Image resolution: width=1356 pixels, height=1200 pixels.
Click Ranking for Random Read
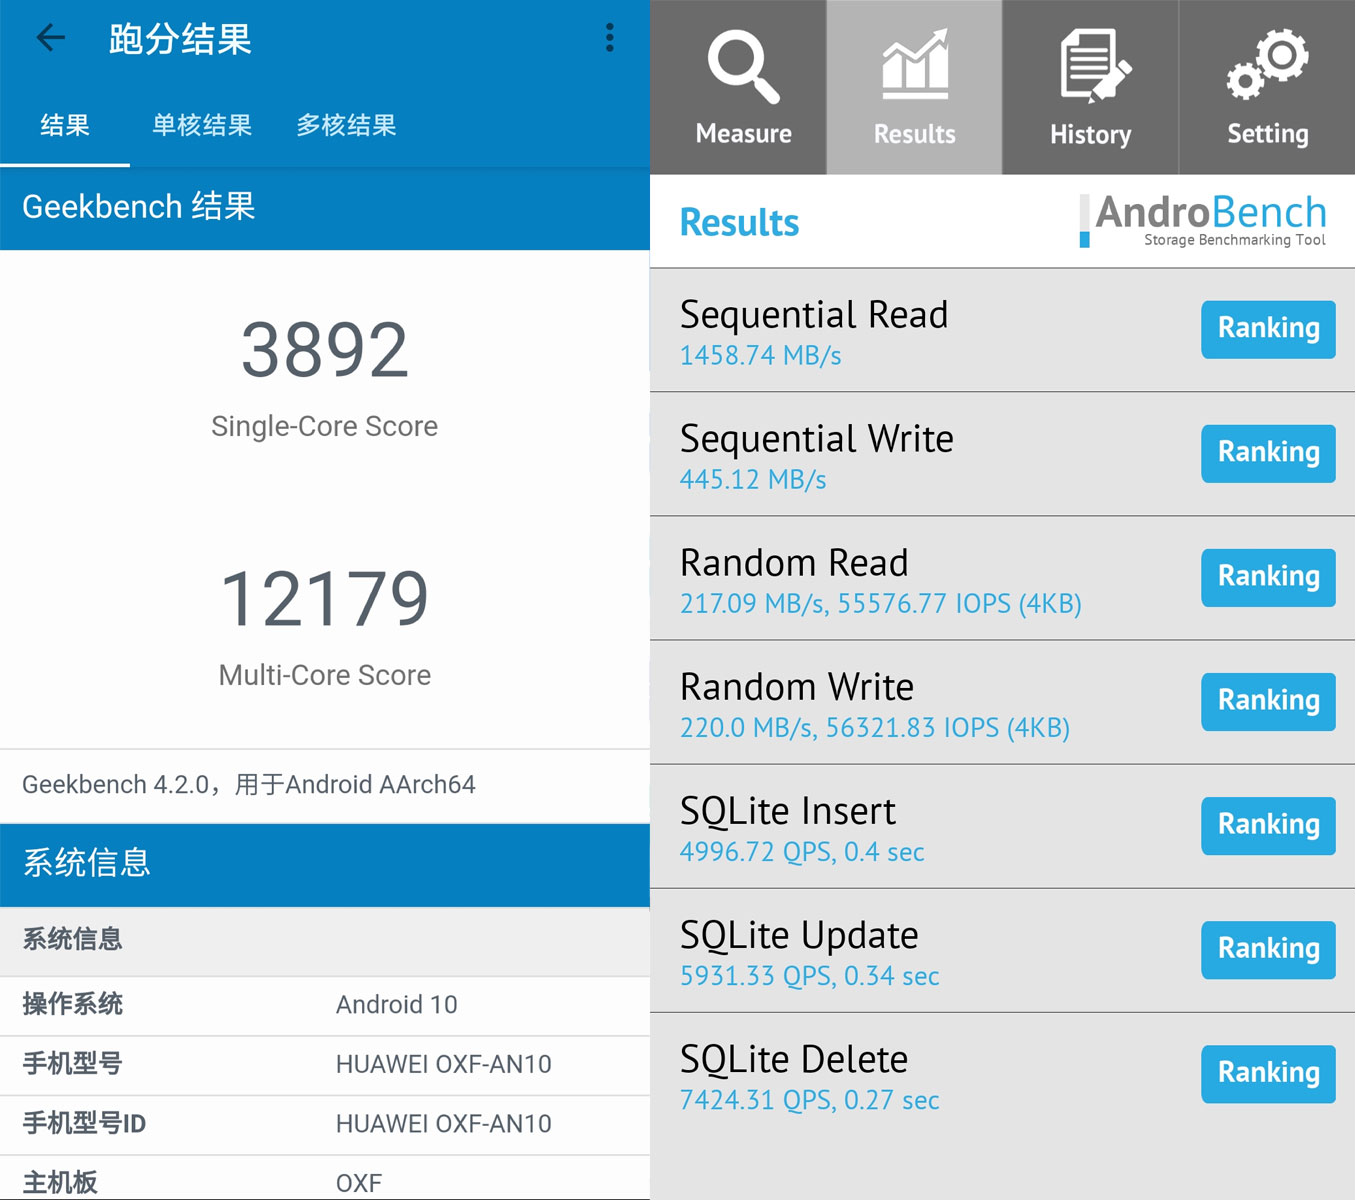[1268, 577]
